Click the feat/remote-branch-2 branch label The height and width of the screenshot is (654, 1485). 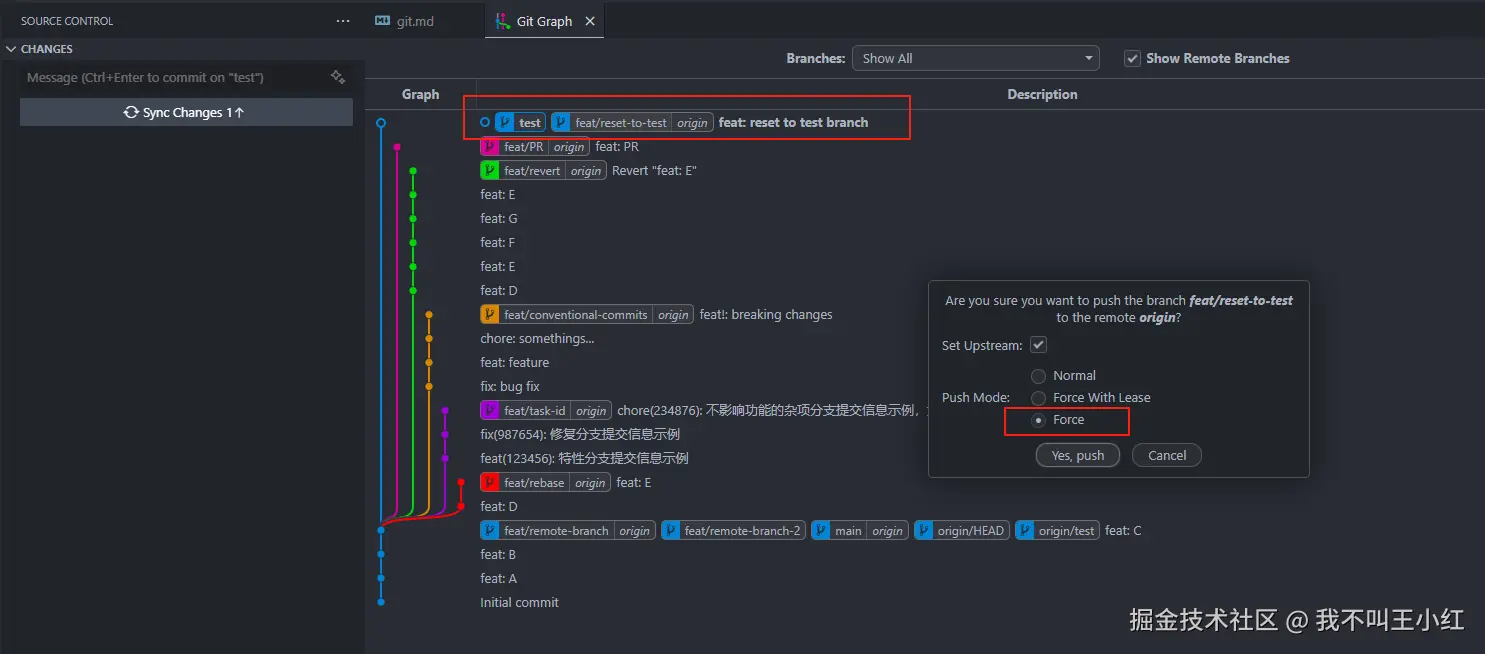733,530
